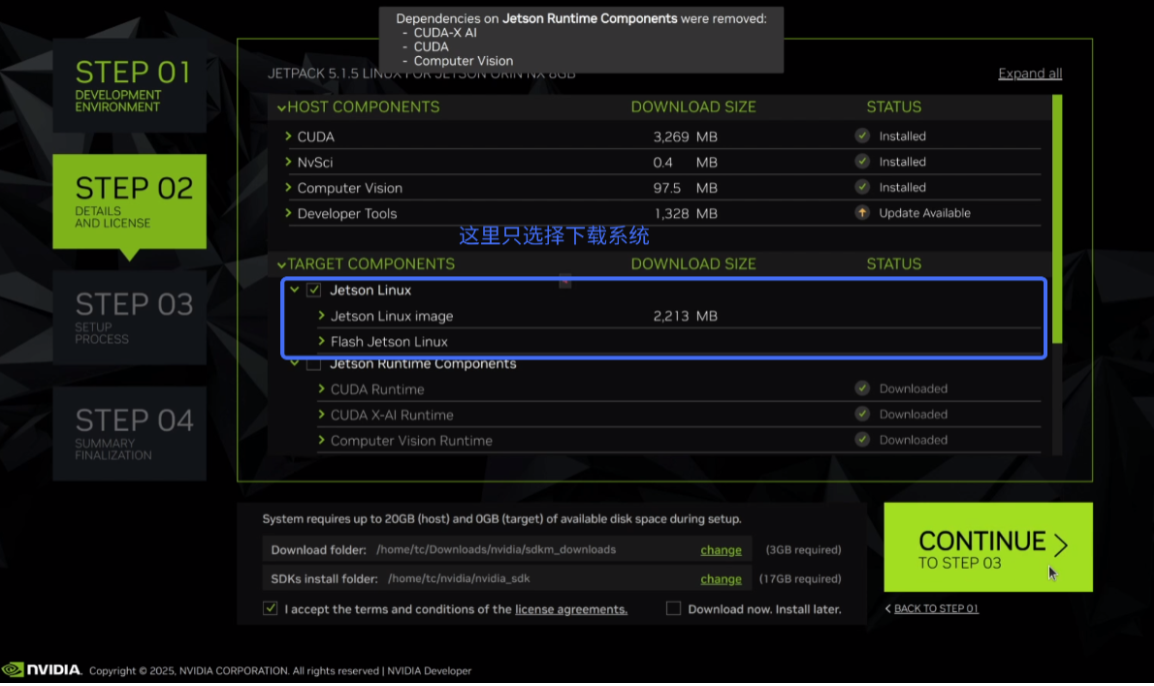This screenshot has width=1154, height=686.
Task: Collapse the Host Components section
Action: [281, 108]
